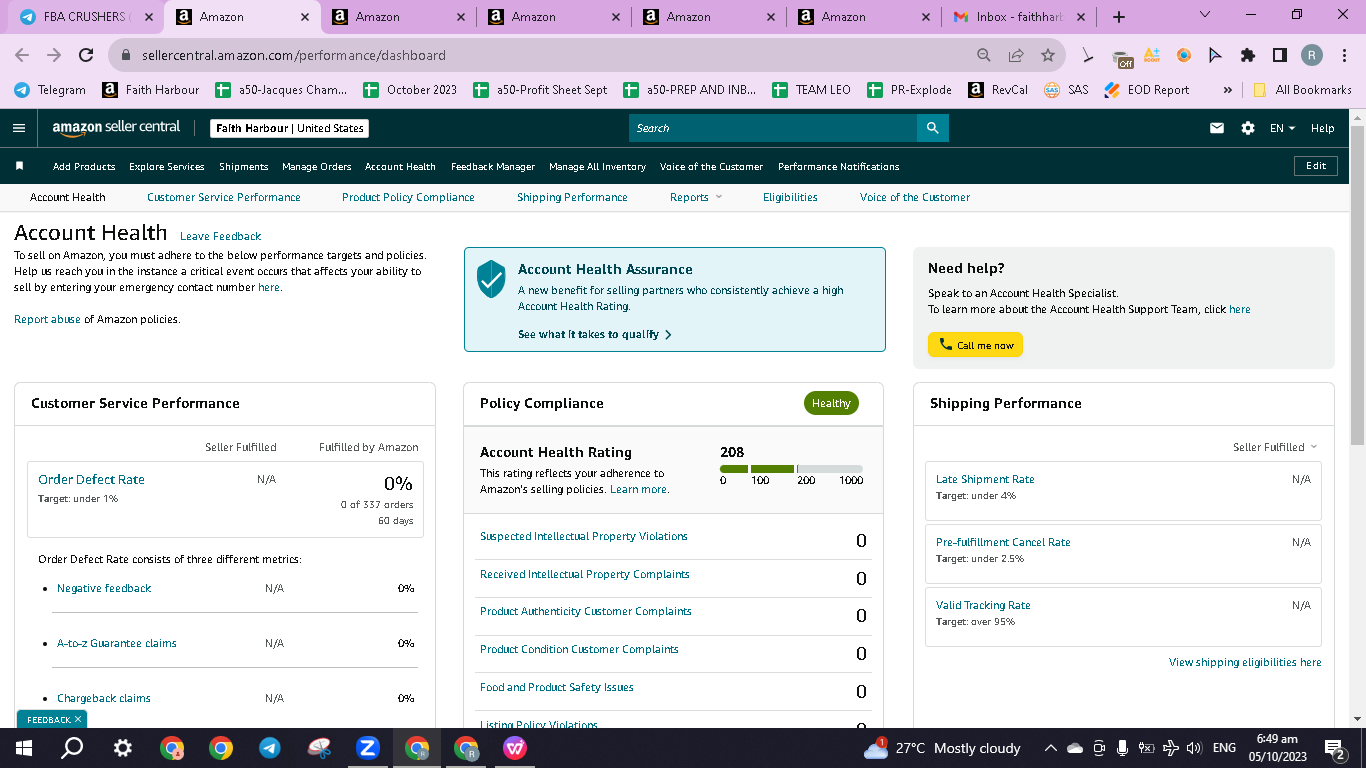Bookmark this page with the star icon
The image size is (1366, 768).
click(x=1048, y=55)
